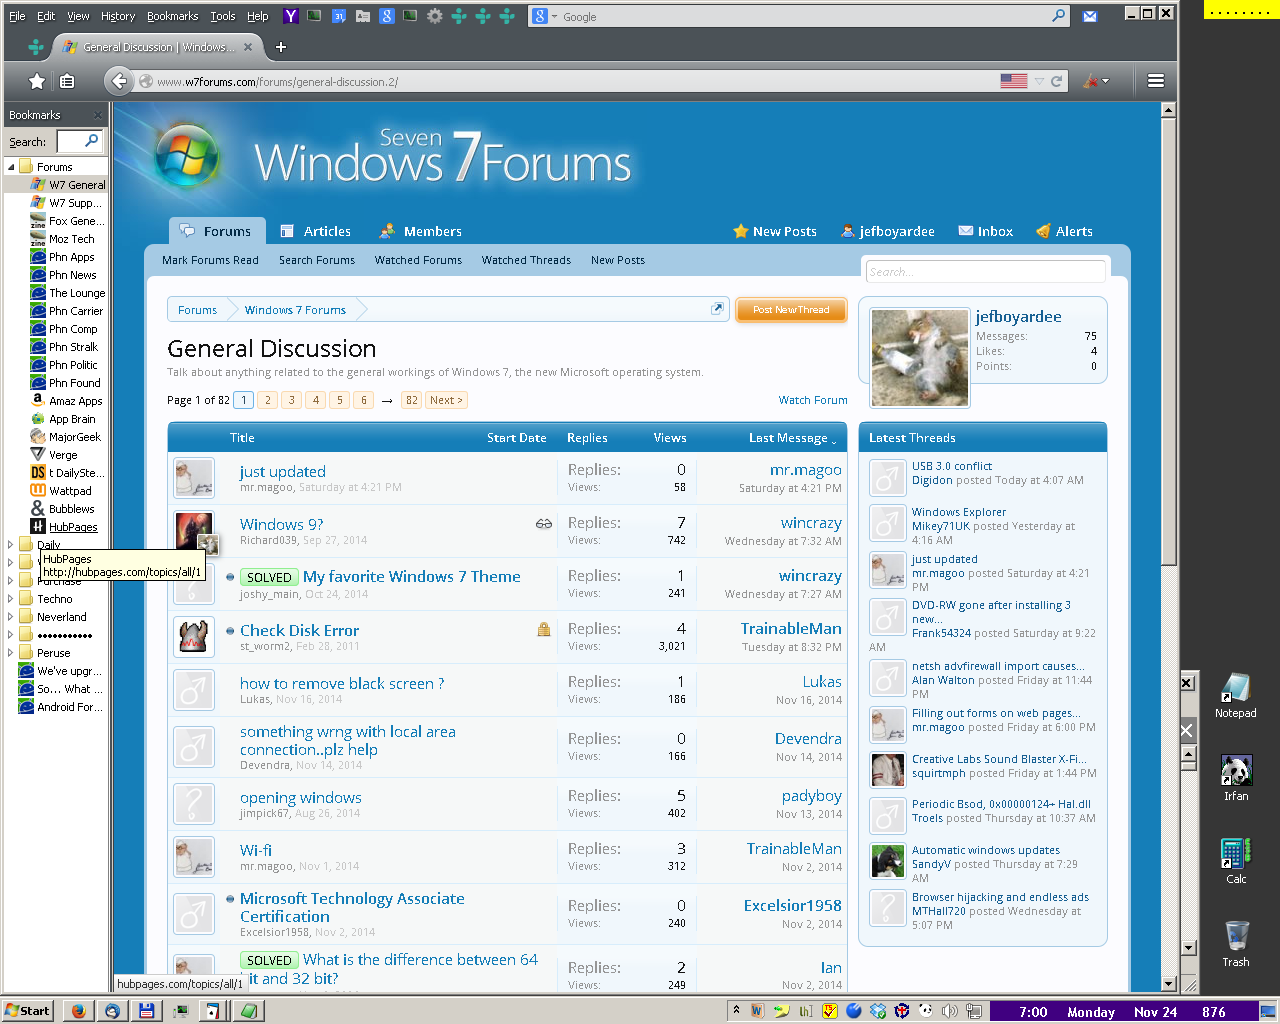1280x1024 pixels.
Task: Expand the Neverland bookmark folder
Action: click(11, 617)
